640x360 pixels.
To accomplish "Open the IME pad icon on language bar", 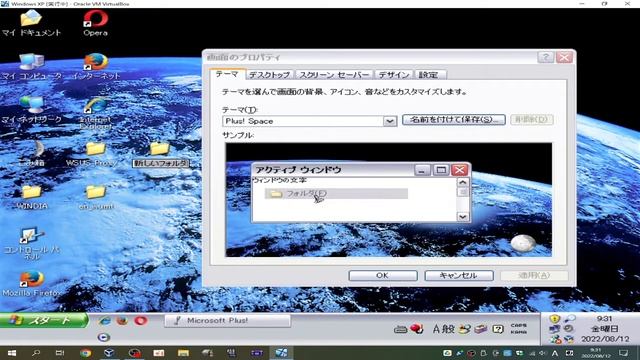I will [464, 329].
